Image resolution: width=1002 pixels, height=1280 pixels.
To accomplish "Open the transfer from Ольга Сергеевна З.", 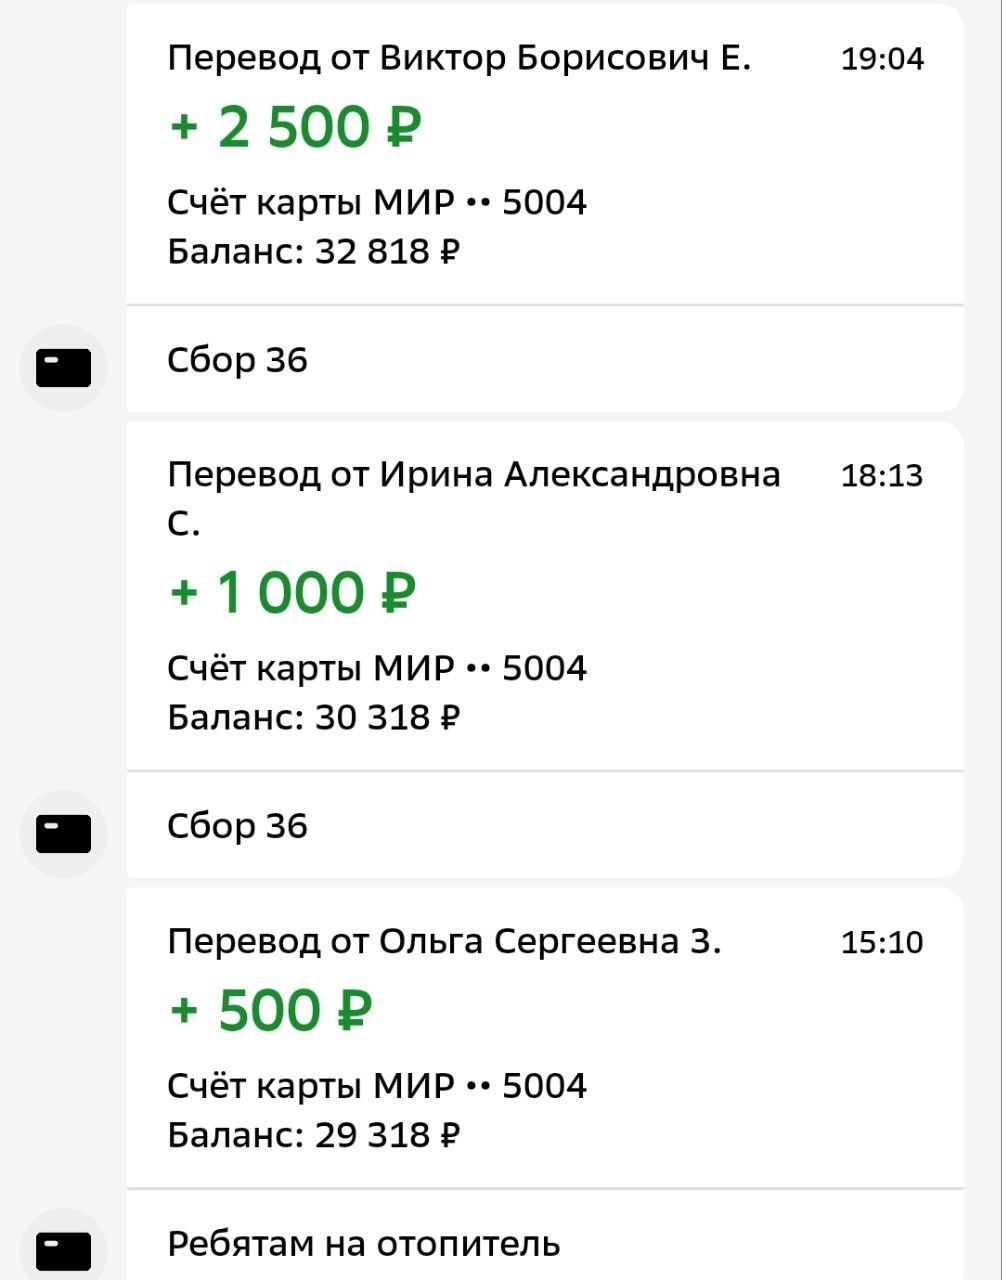I will [443, 941].
